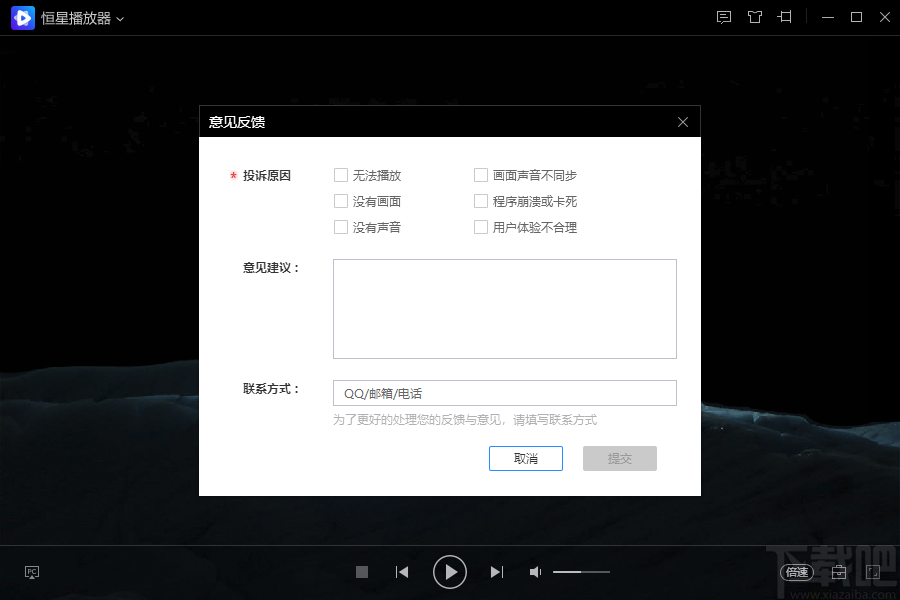Viewport: 900px width, 600px height.
Task: Click the stop playback square button
Action: tap(362, 572)
